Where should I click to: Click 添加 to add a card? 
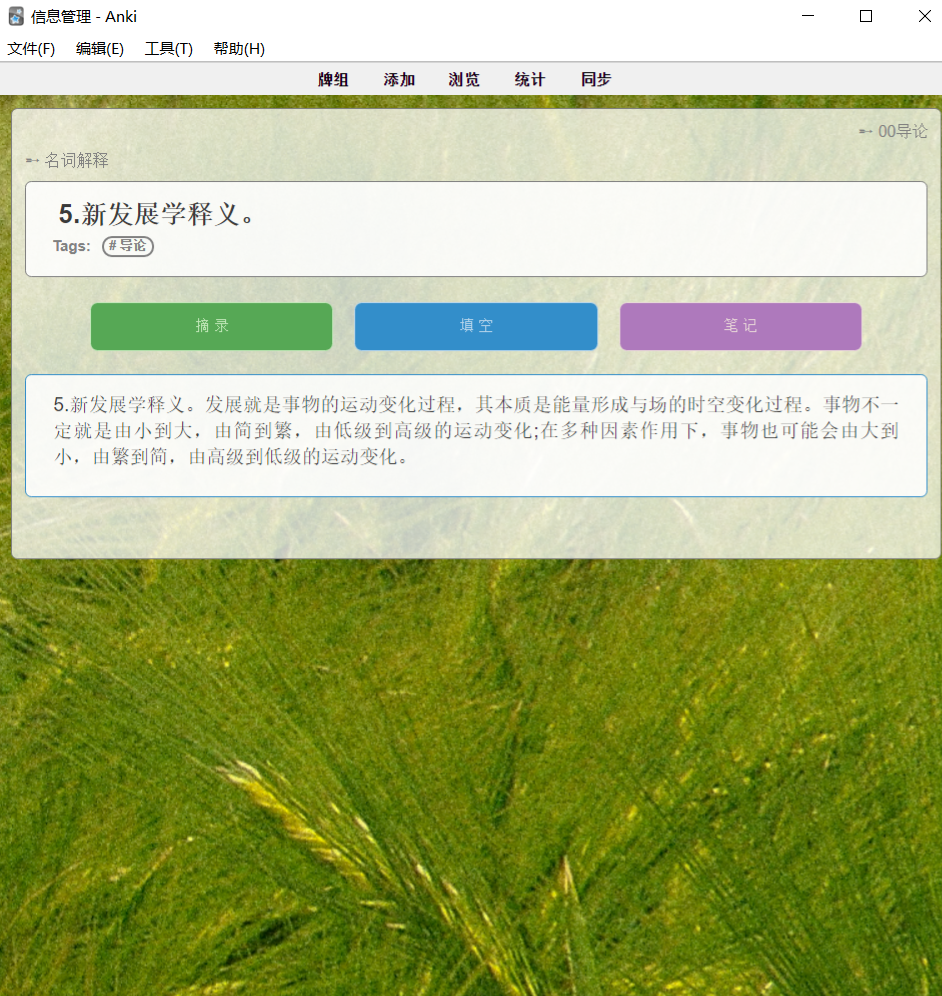[x=399, y=79]
